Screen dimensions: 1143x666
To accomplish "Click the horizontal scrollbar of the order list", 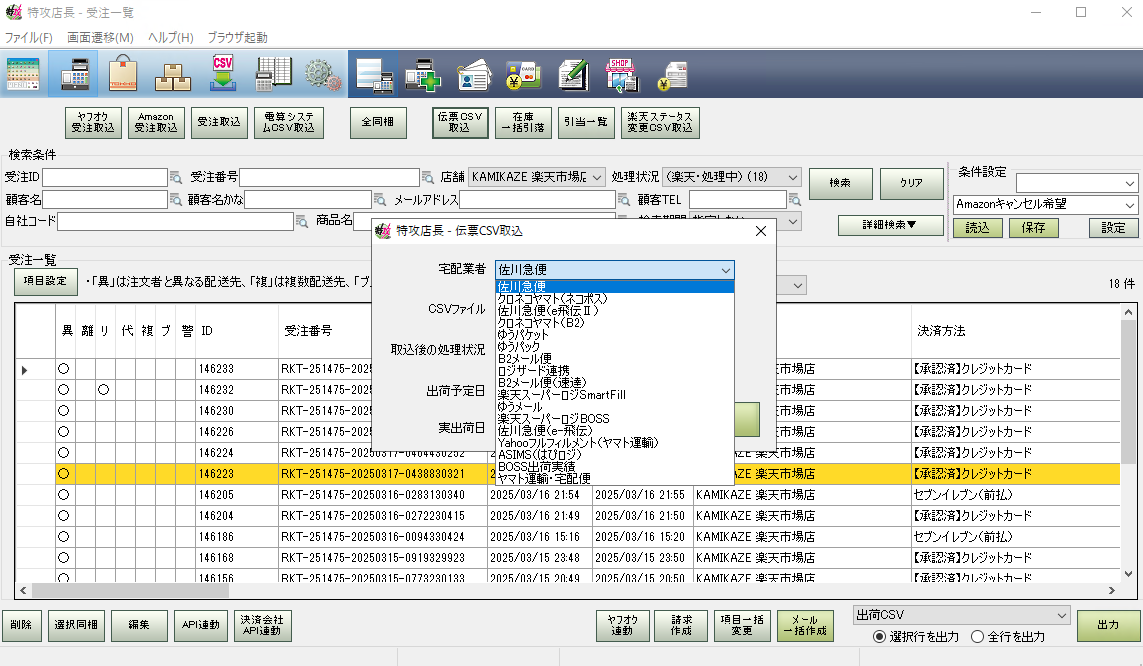I will [129, 590].
